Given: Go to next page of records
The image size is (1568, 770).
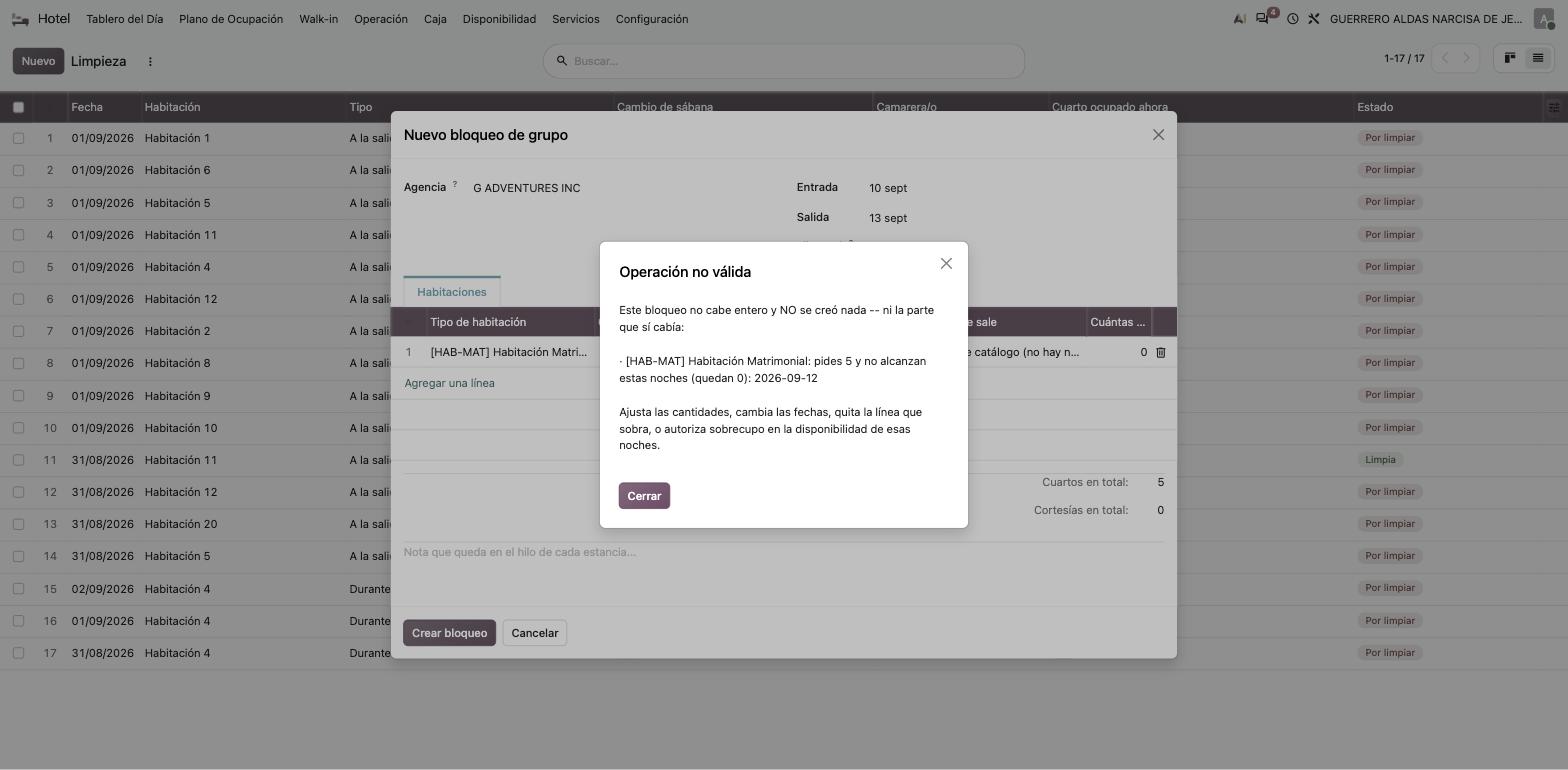Looking at the screenshot, I should [1467, 58].
